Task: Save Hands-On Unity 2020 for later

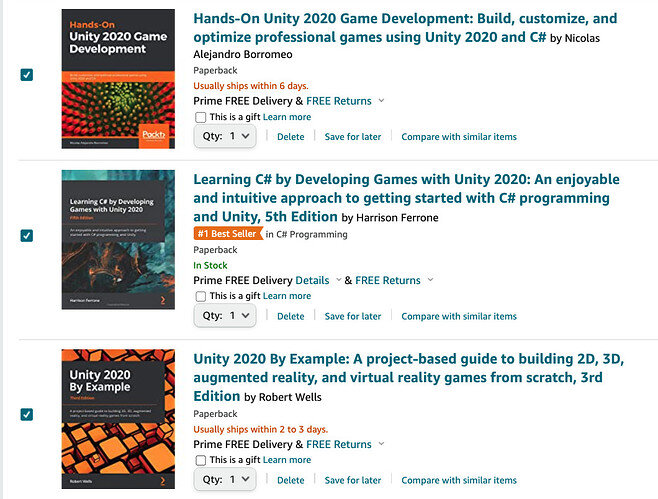Action: click(x=353, y=137)
